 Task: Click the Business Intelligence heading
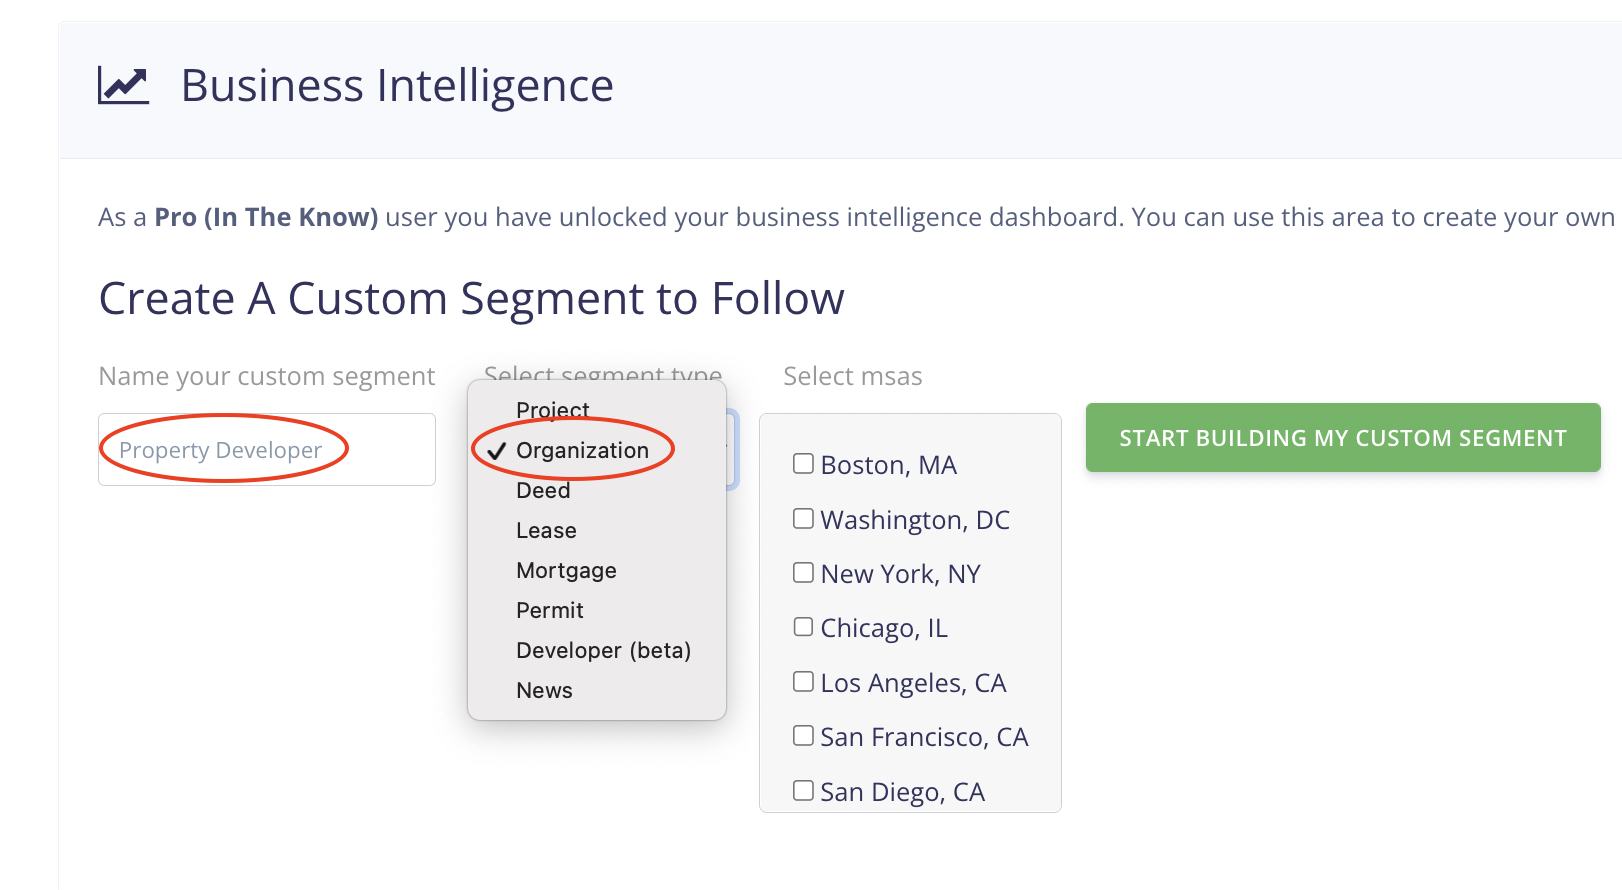(x=397, y=86)
